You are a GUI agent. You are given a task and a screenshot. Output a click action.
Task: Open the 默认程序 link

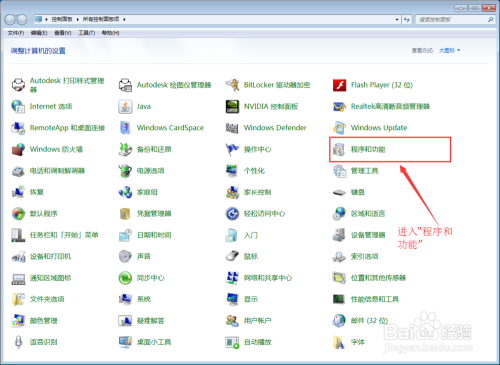[x=44, y=213]
